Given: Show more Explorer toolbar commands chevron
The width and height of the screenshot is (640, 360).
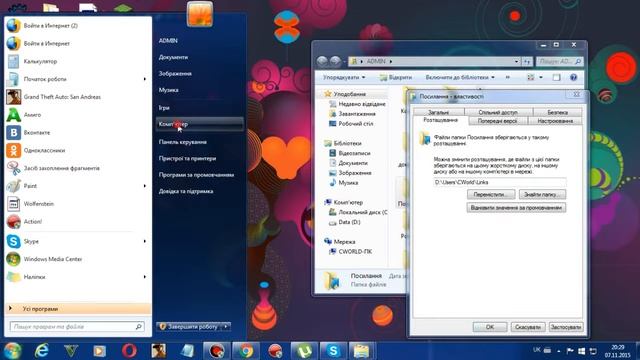Looking at the screenshot, I should pos(507,77).
